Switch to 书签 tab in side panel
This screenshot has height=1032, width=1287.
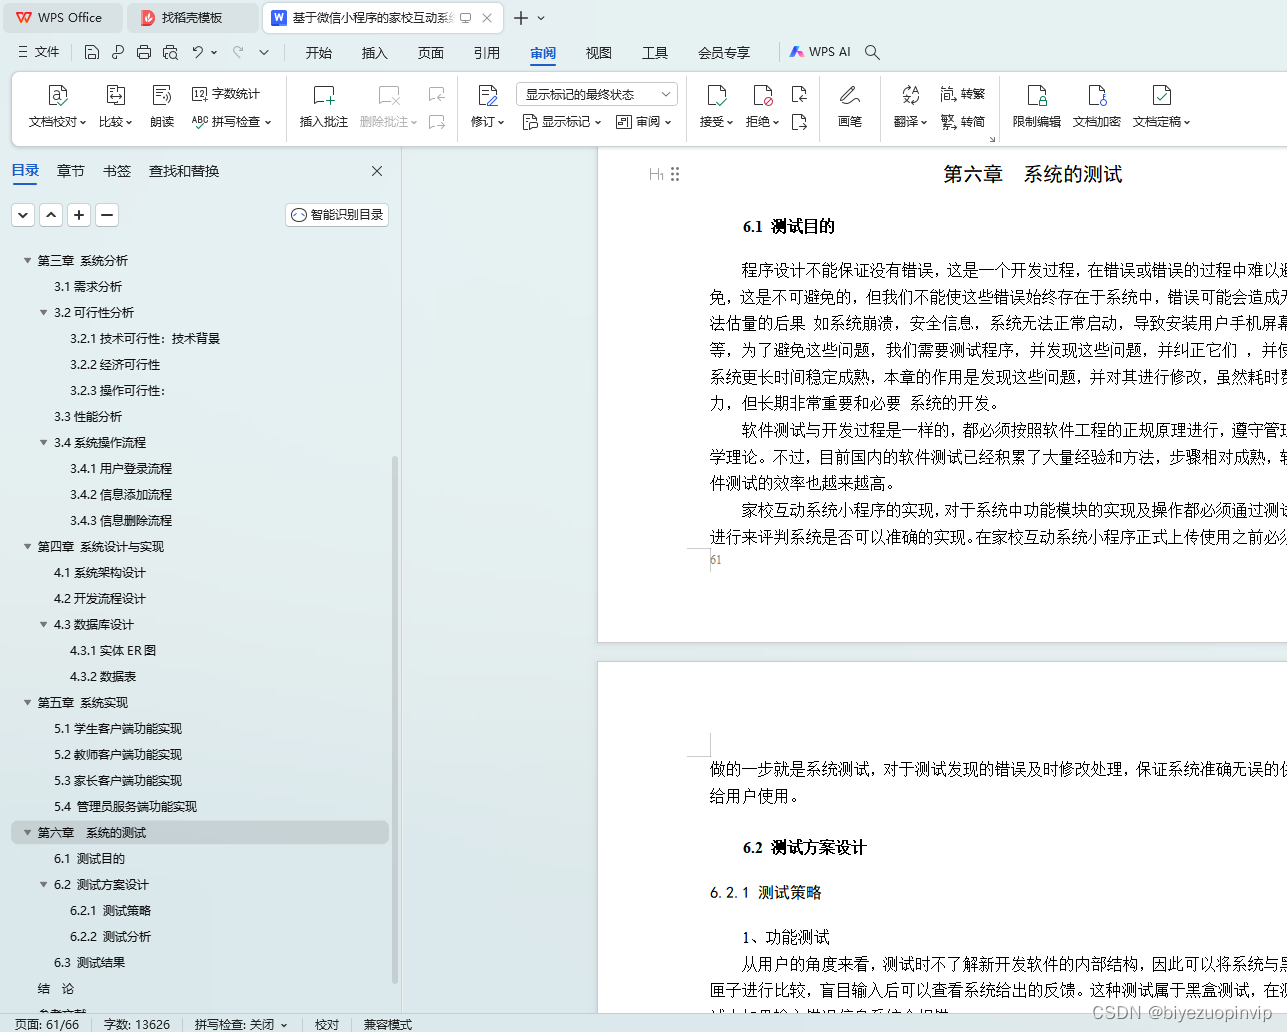click(117, 171)
